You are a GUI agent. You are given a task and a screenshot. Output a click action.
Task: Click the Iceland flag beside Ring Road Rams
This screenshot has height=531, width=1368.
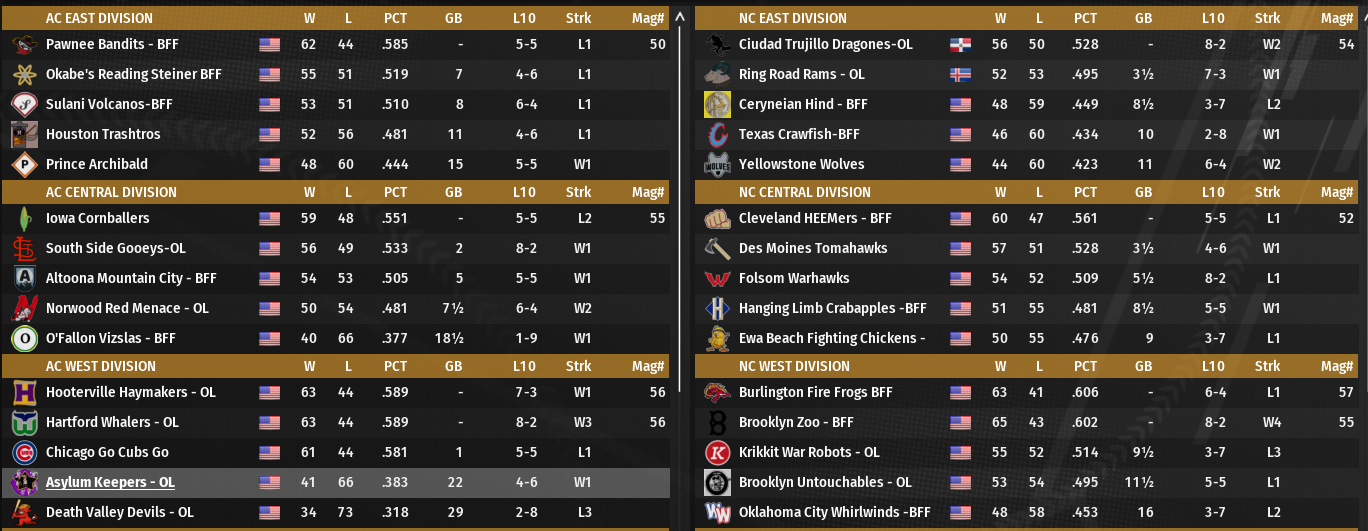click(x=960, y=74)
